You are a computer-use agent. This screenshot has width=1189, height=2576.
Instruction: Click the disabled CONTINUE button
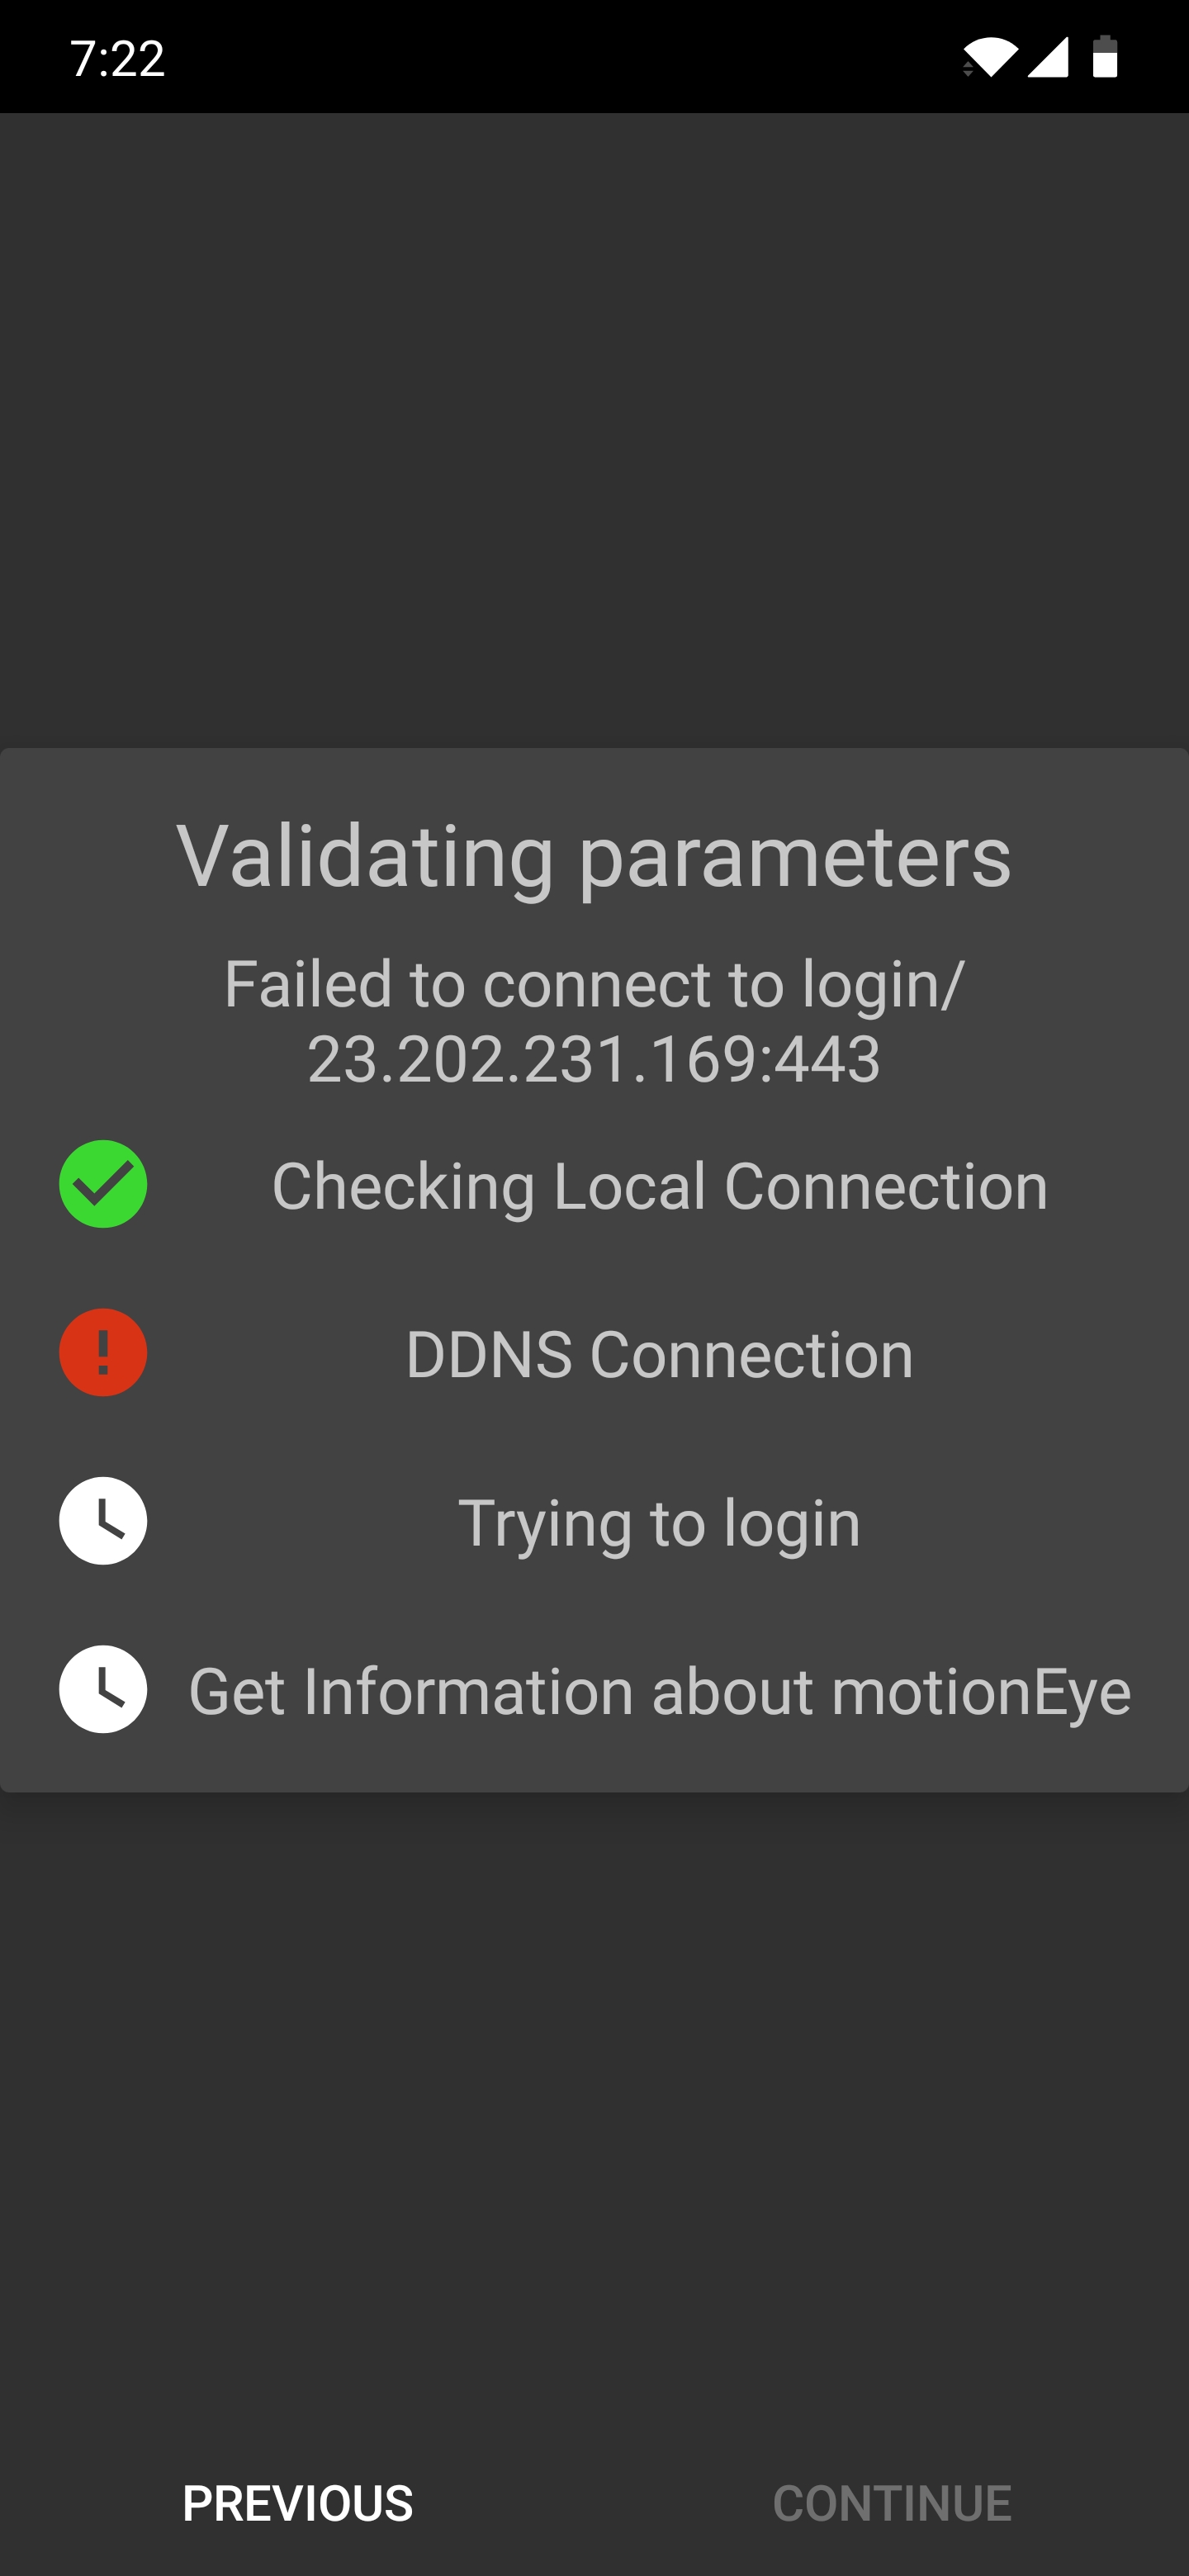(x=893, y=2503)
